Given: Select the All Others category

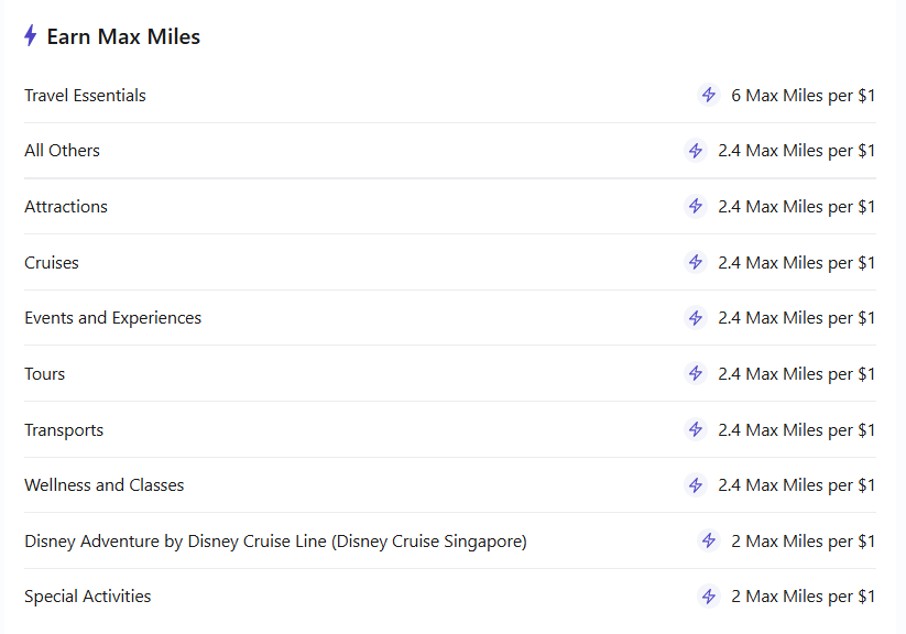Looking at the screenshot, I should [62, 151].
